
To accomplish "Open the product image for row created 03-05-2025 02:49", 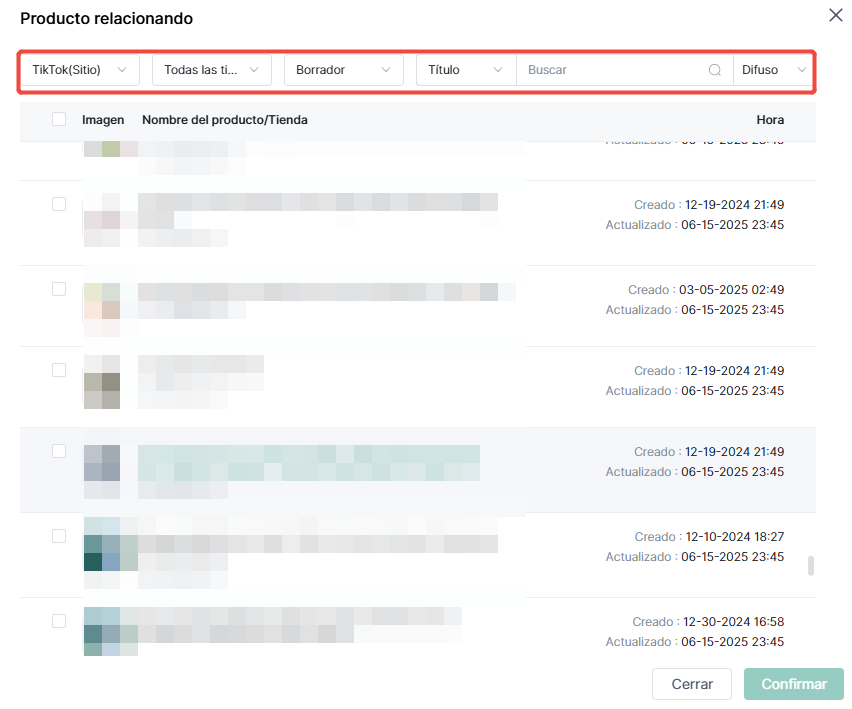I will (102, 310).
